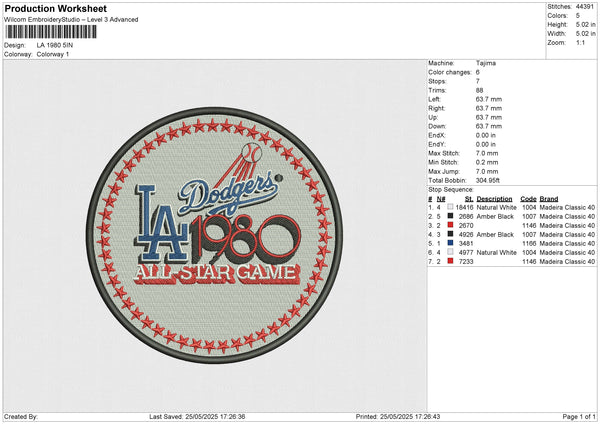Click the Production Worksheet title
Viewport: 600px width, 424px height.
[x=55, y=9]
